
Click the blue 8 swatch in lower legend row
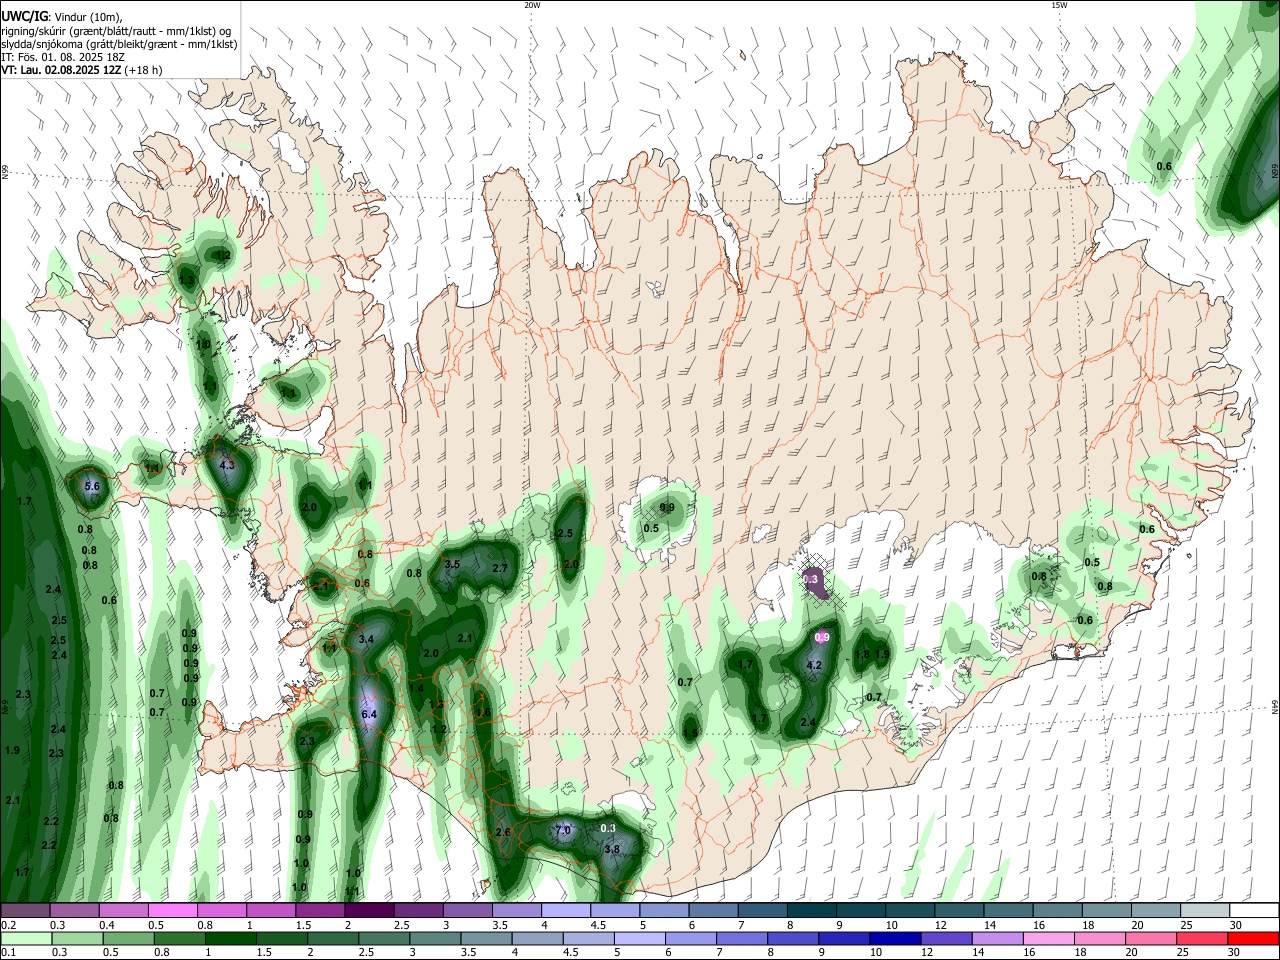[x=793, y=938]
